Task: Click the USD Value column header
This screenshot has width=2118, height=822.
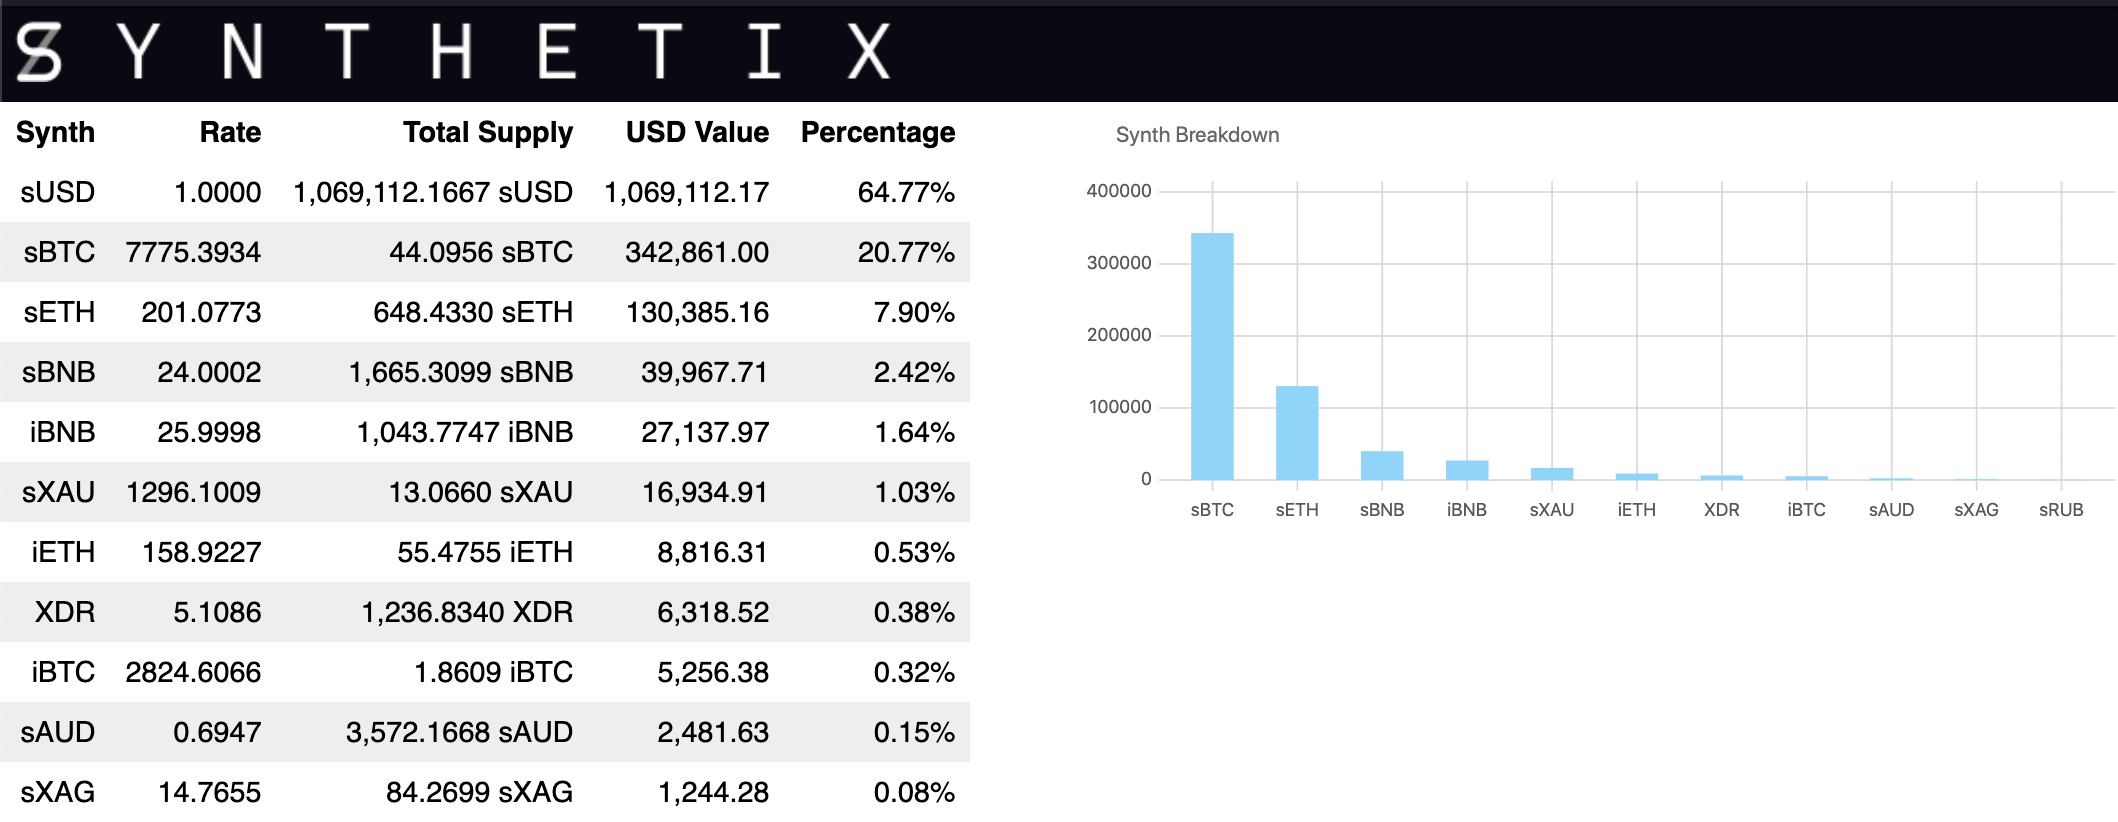Action: tap(697, 132)
